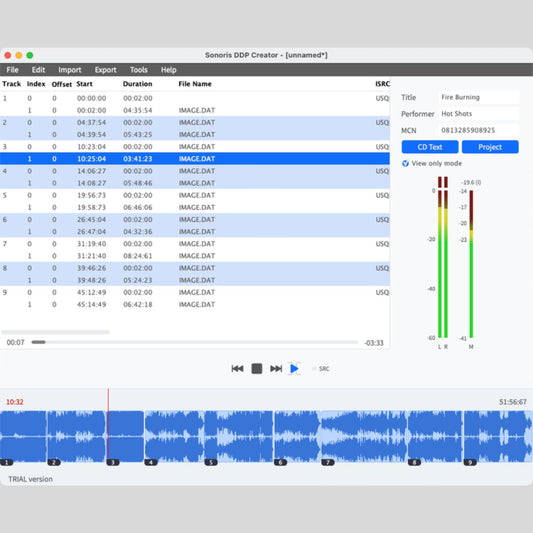Viewport: 533px width, 533px height.
Task: Select the row starting at 31:19:40
Action: coord(195,244)
